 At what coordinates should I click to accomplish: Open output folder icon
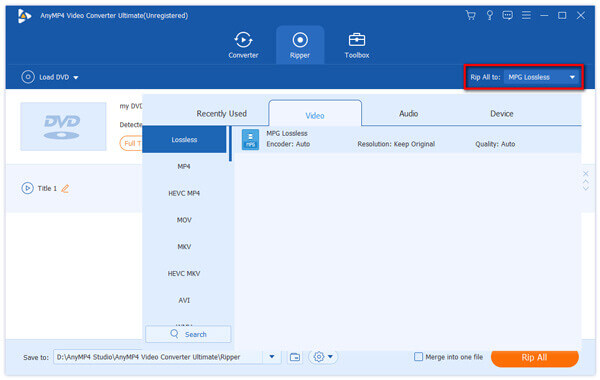pos(295,357)
